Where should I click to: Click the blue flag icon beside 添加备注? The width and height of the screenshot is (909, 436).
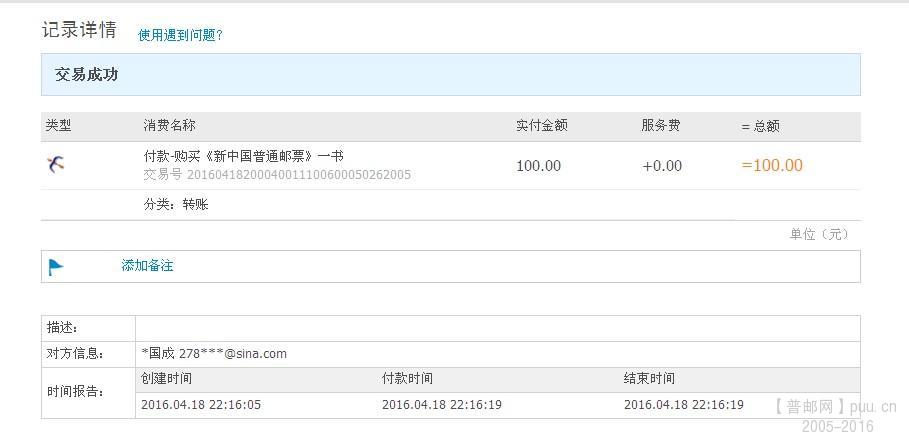pyautogui.click(x=56, y=267)
